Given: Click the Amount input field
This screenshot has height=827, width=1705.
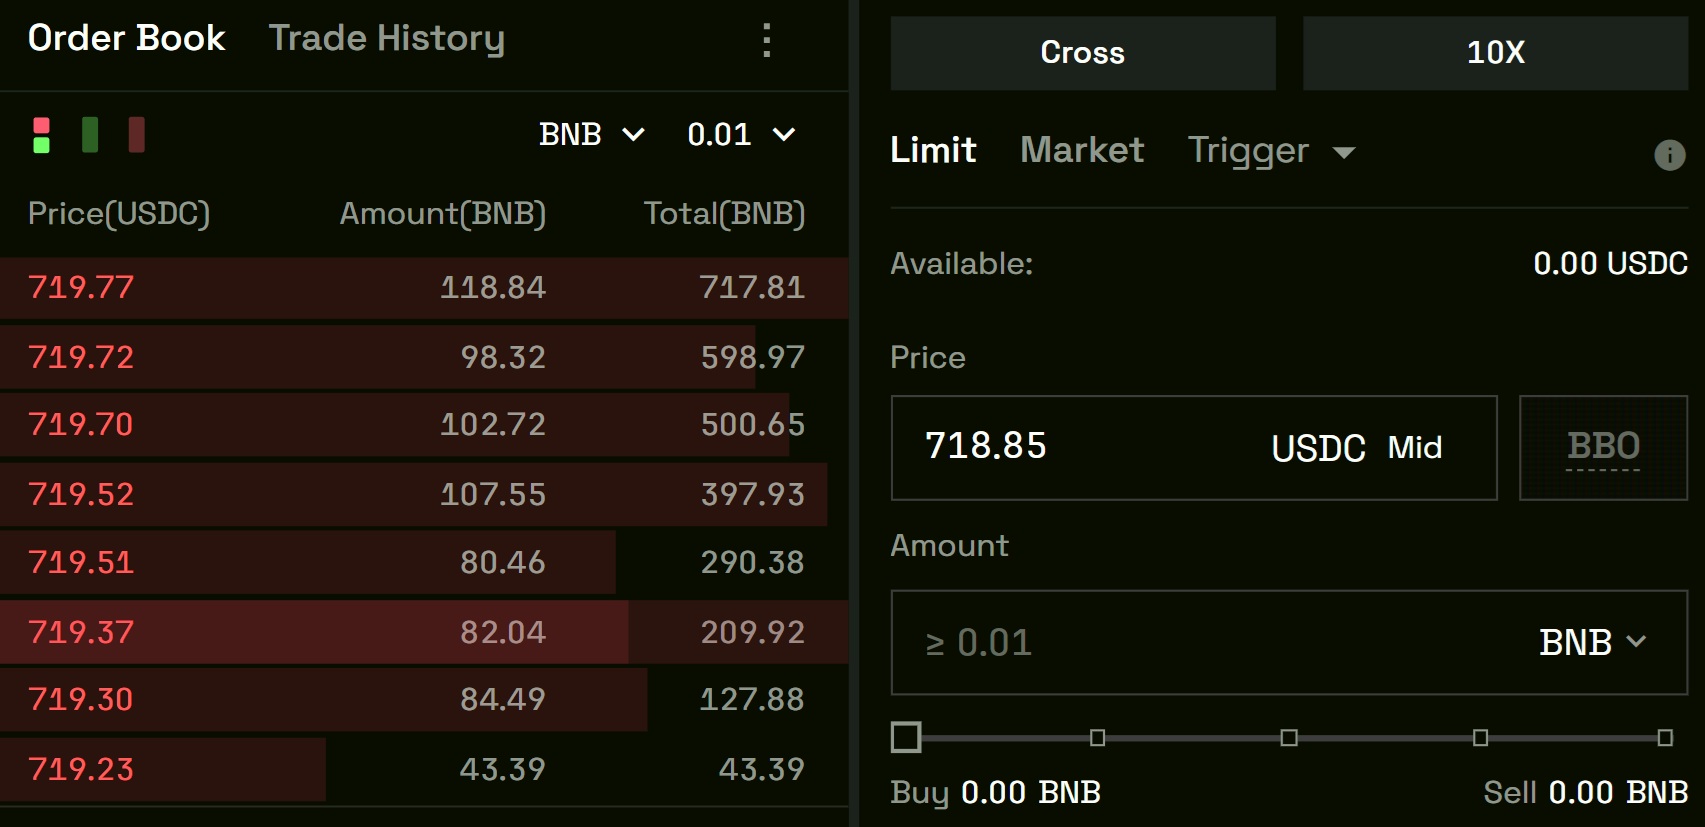Looking at the screenshot, I should point(1289,642).
